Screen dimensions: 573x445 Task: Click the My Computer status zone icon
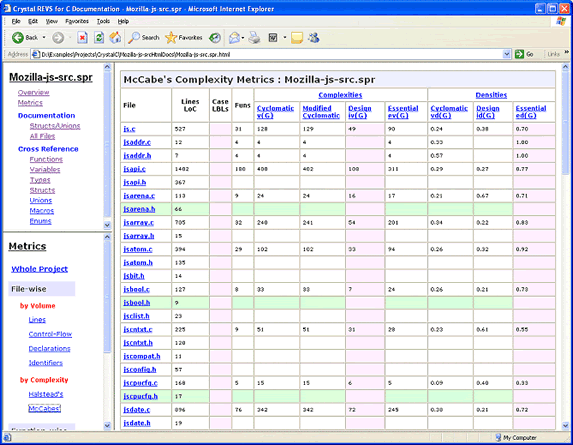[x=498, y=437]
